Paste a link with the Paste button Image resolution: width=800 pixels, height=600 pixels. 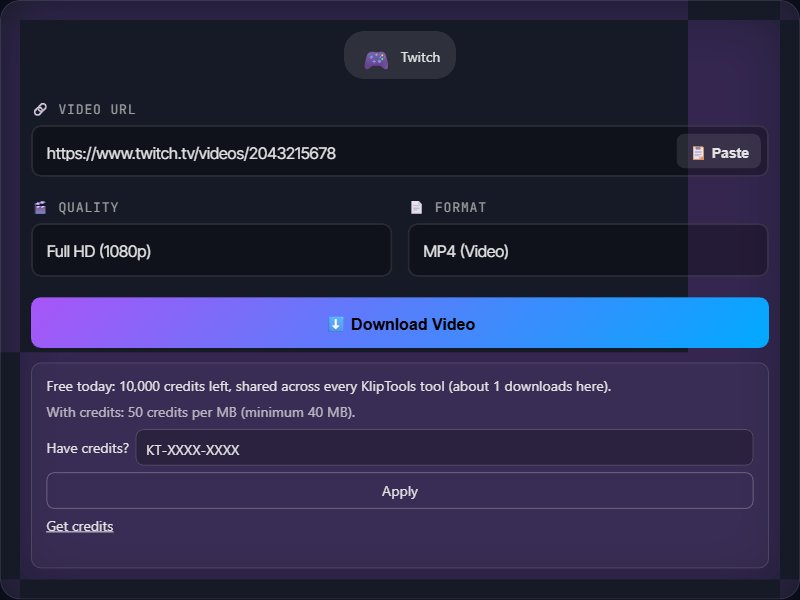point(718,152)
